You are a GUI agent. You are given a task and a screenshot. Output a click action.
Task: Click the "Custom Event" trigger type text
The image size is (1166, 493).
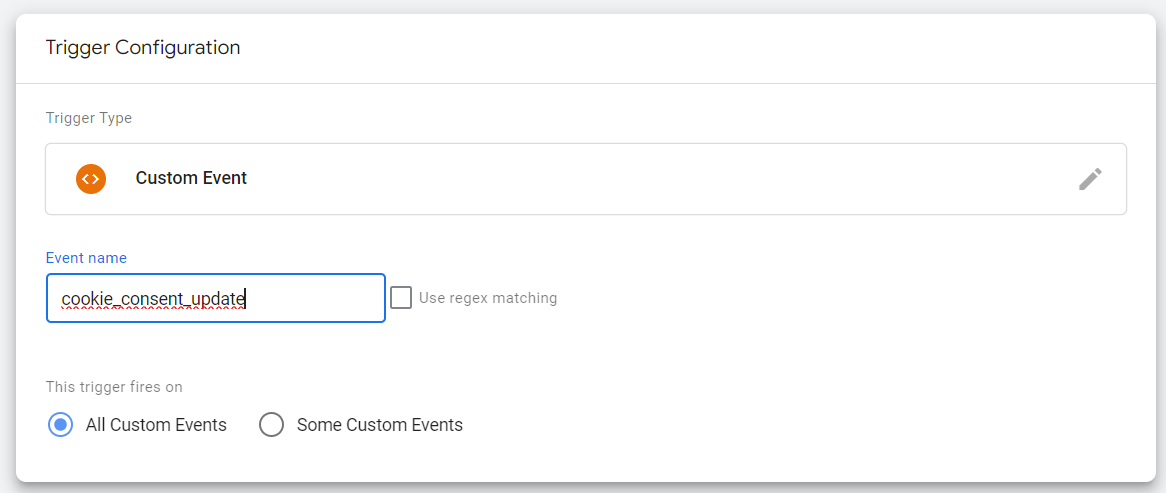tap(191, 179)
